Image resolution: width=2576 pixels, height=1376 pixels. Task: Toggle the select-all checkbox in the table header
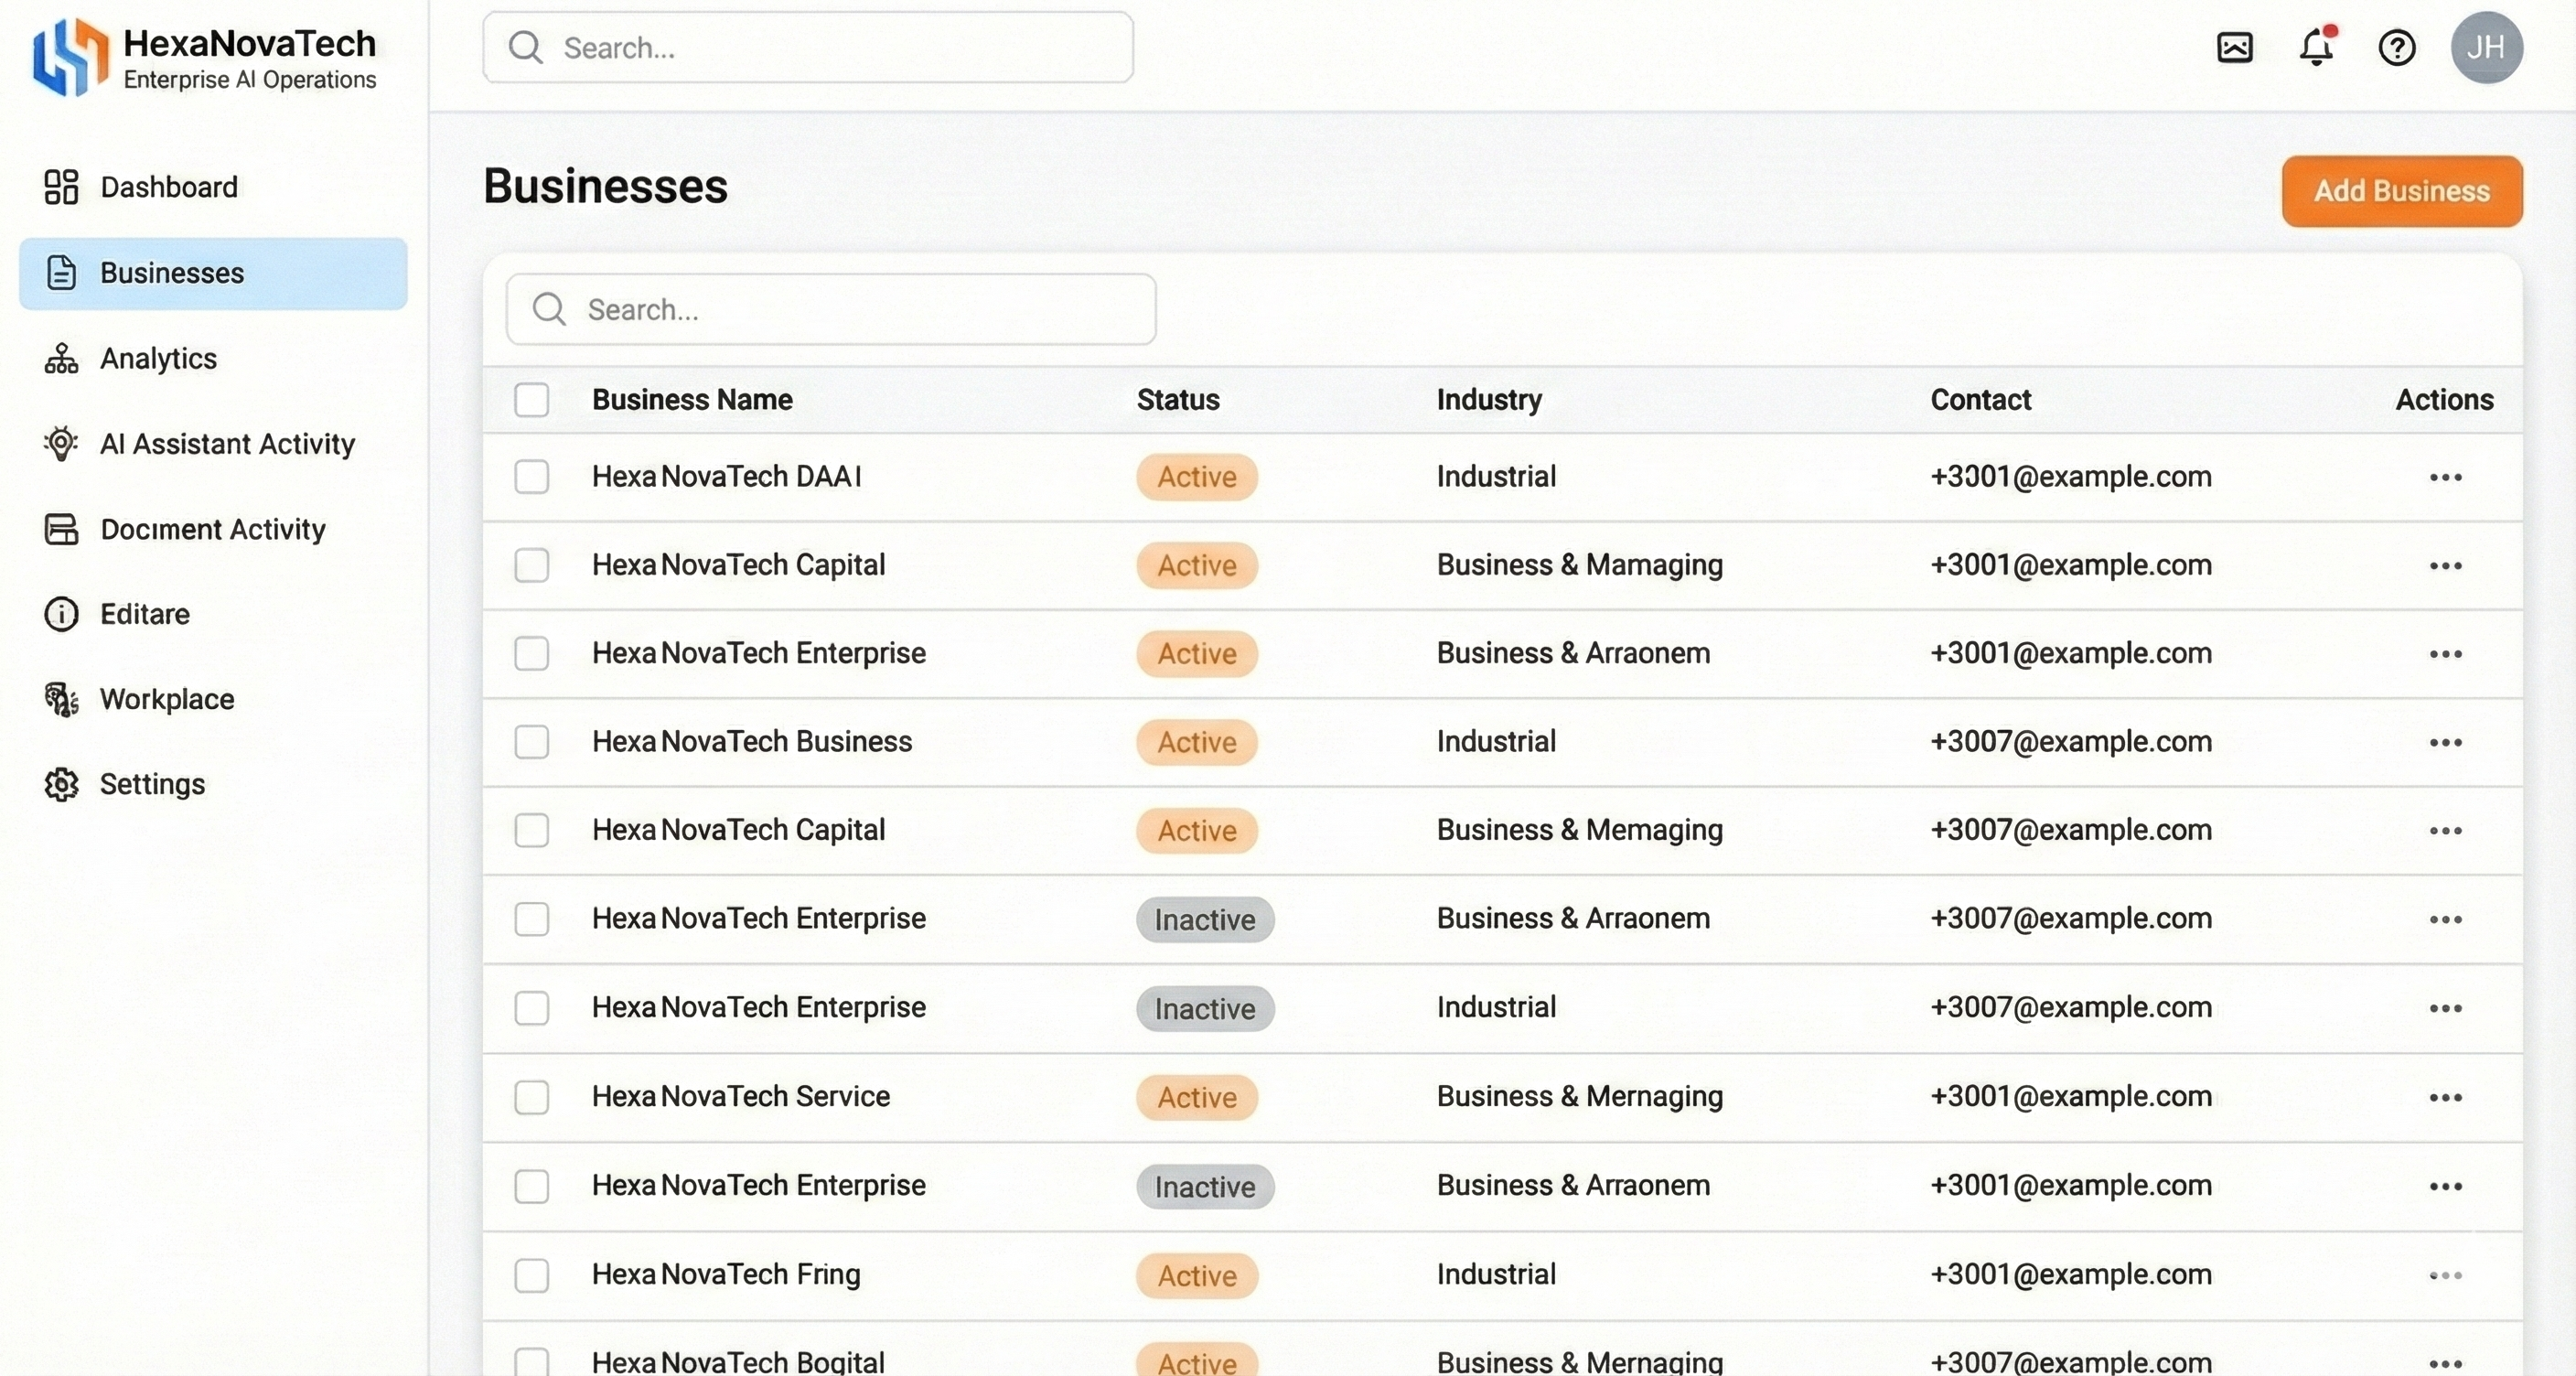[532, 399]
